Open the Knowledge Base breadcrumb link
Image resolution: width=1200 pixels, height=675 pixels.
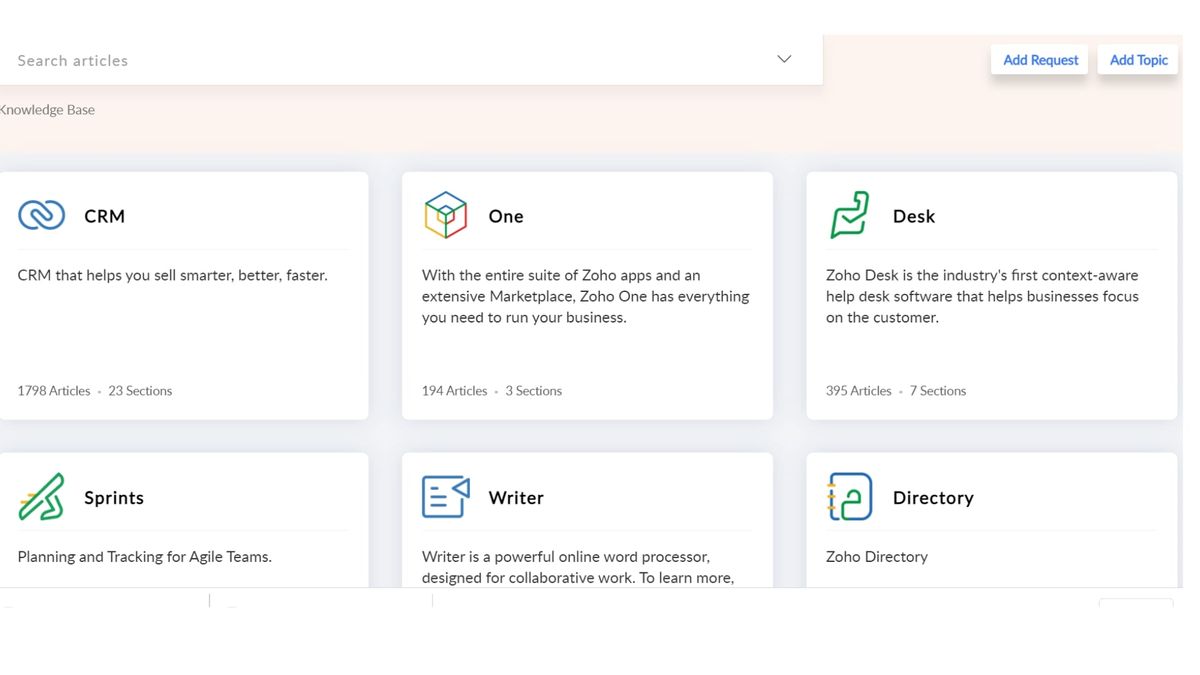click(x=46, y=109)
